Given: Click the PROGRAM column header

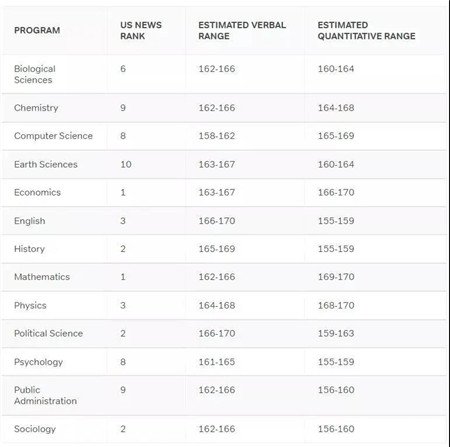Looking at the screenshot, I should [37, 30].
